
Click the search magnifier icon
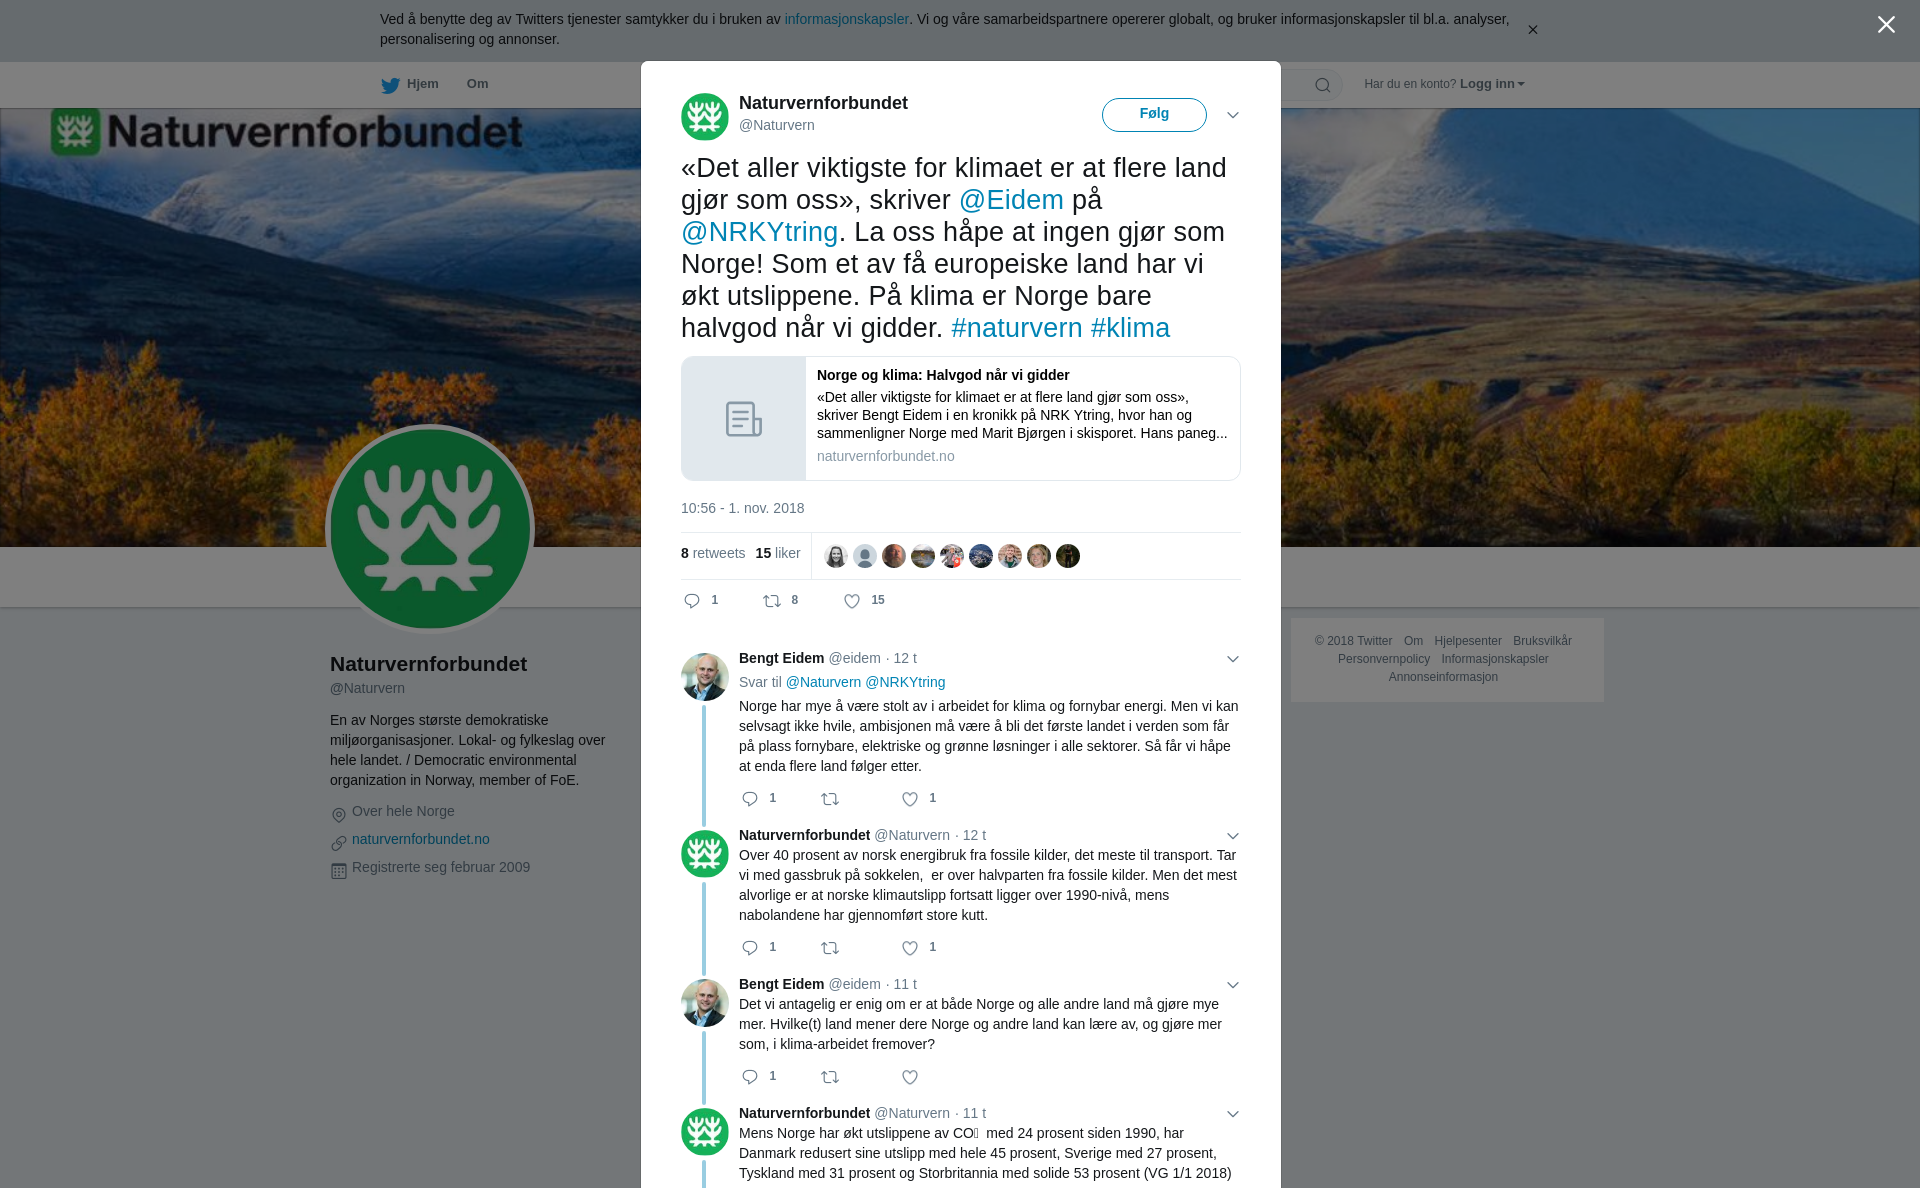[1323, 85]
